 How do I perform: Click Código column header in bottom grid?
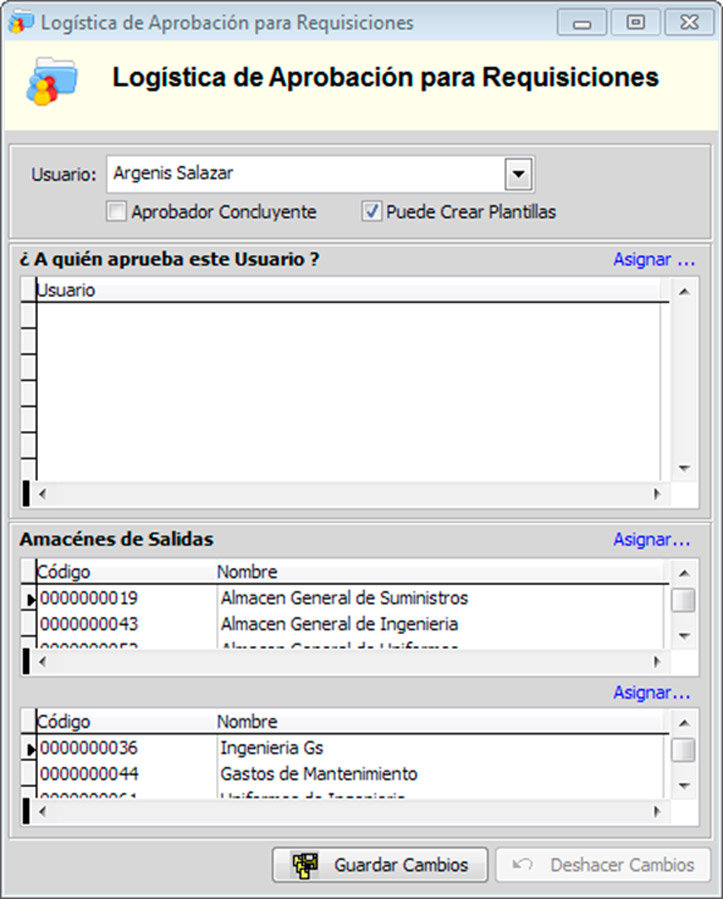[64, 722]
